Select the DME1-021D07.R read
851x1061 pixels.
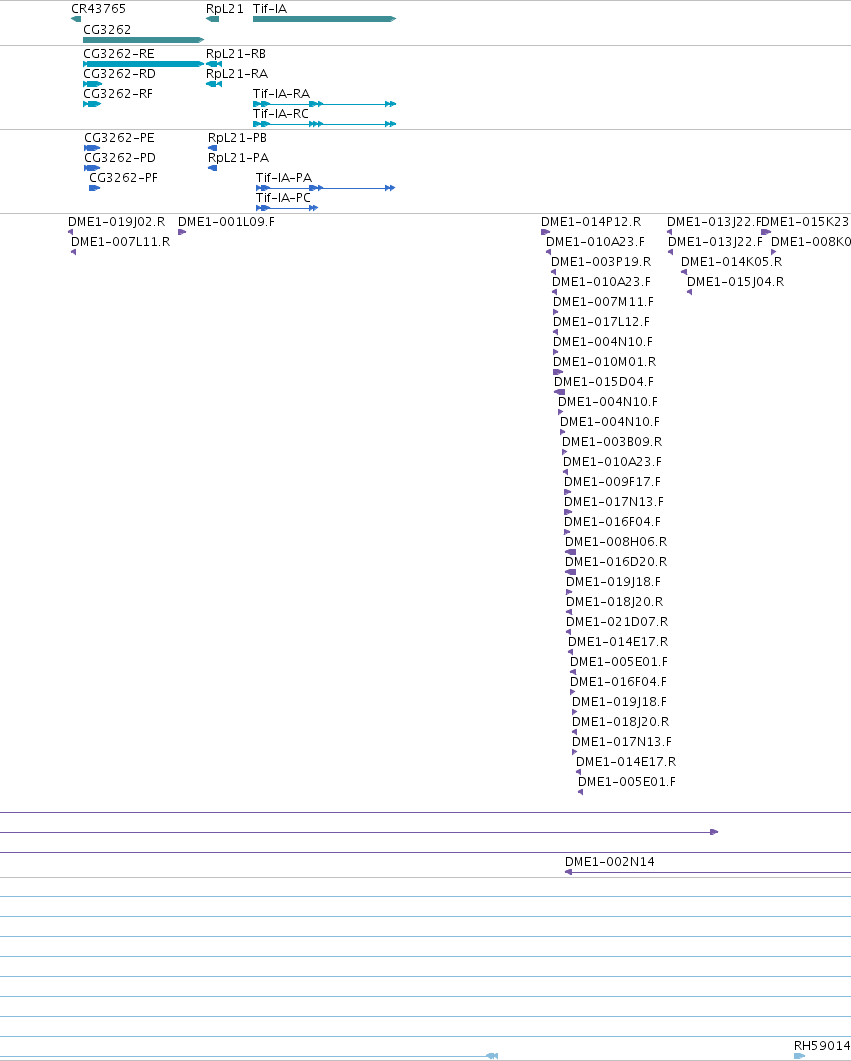tap(568, 632)
